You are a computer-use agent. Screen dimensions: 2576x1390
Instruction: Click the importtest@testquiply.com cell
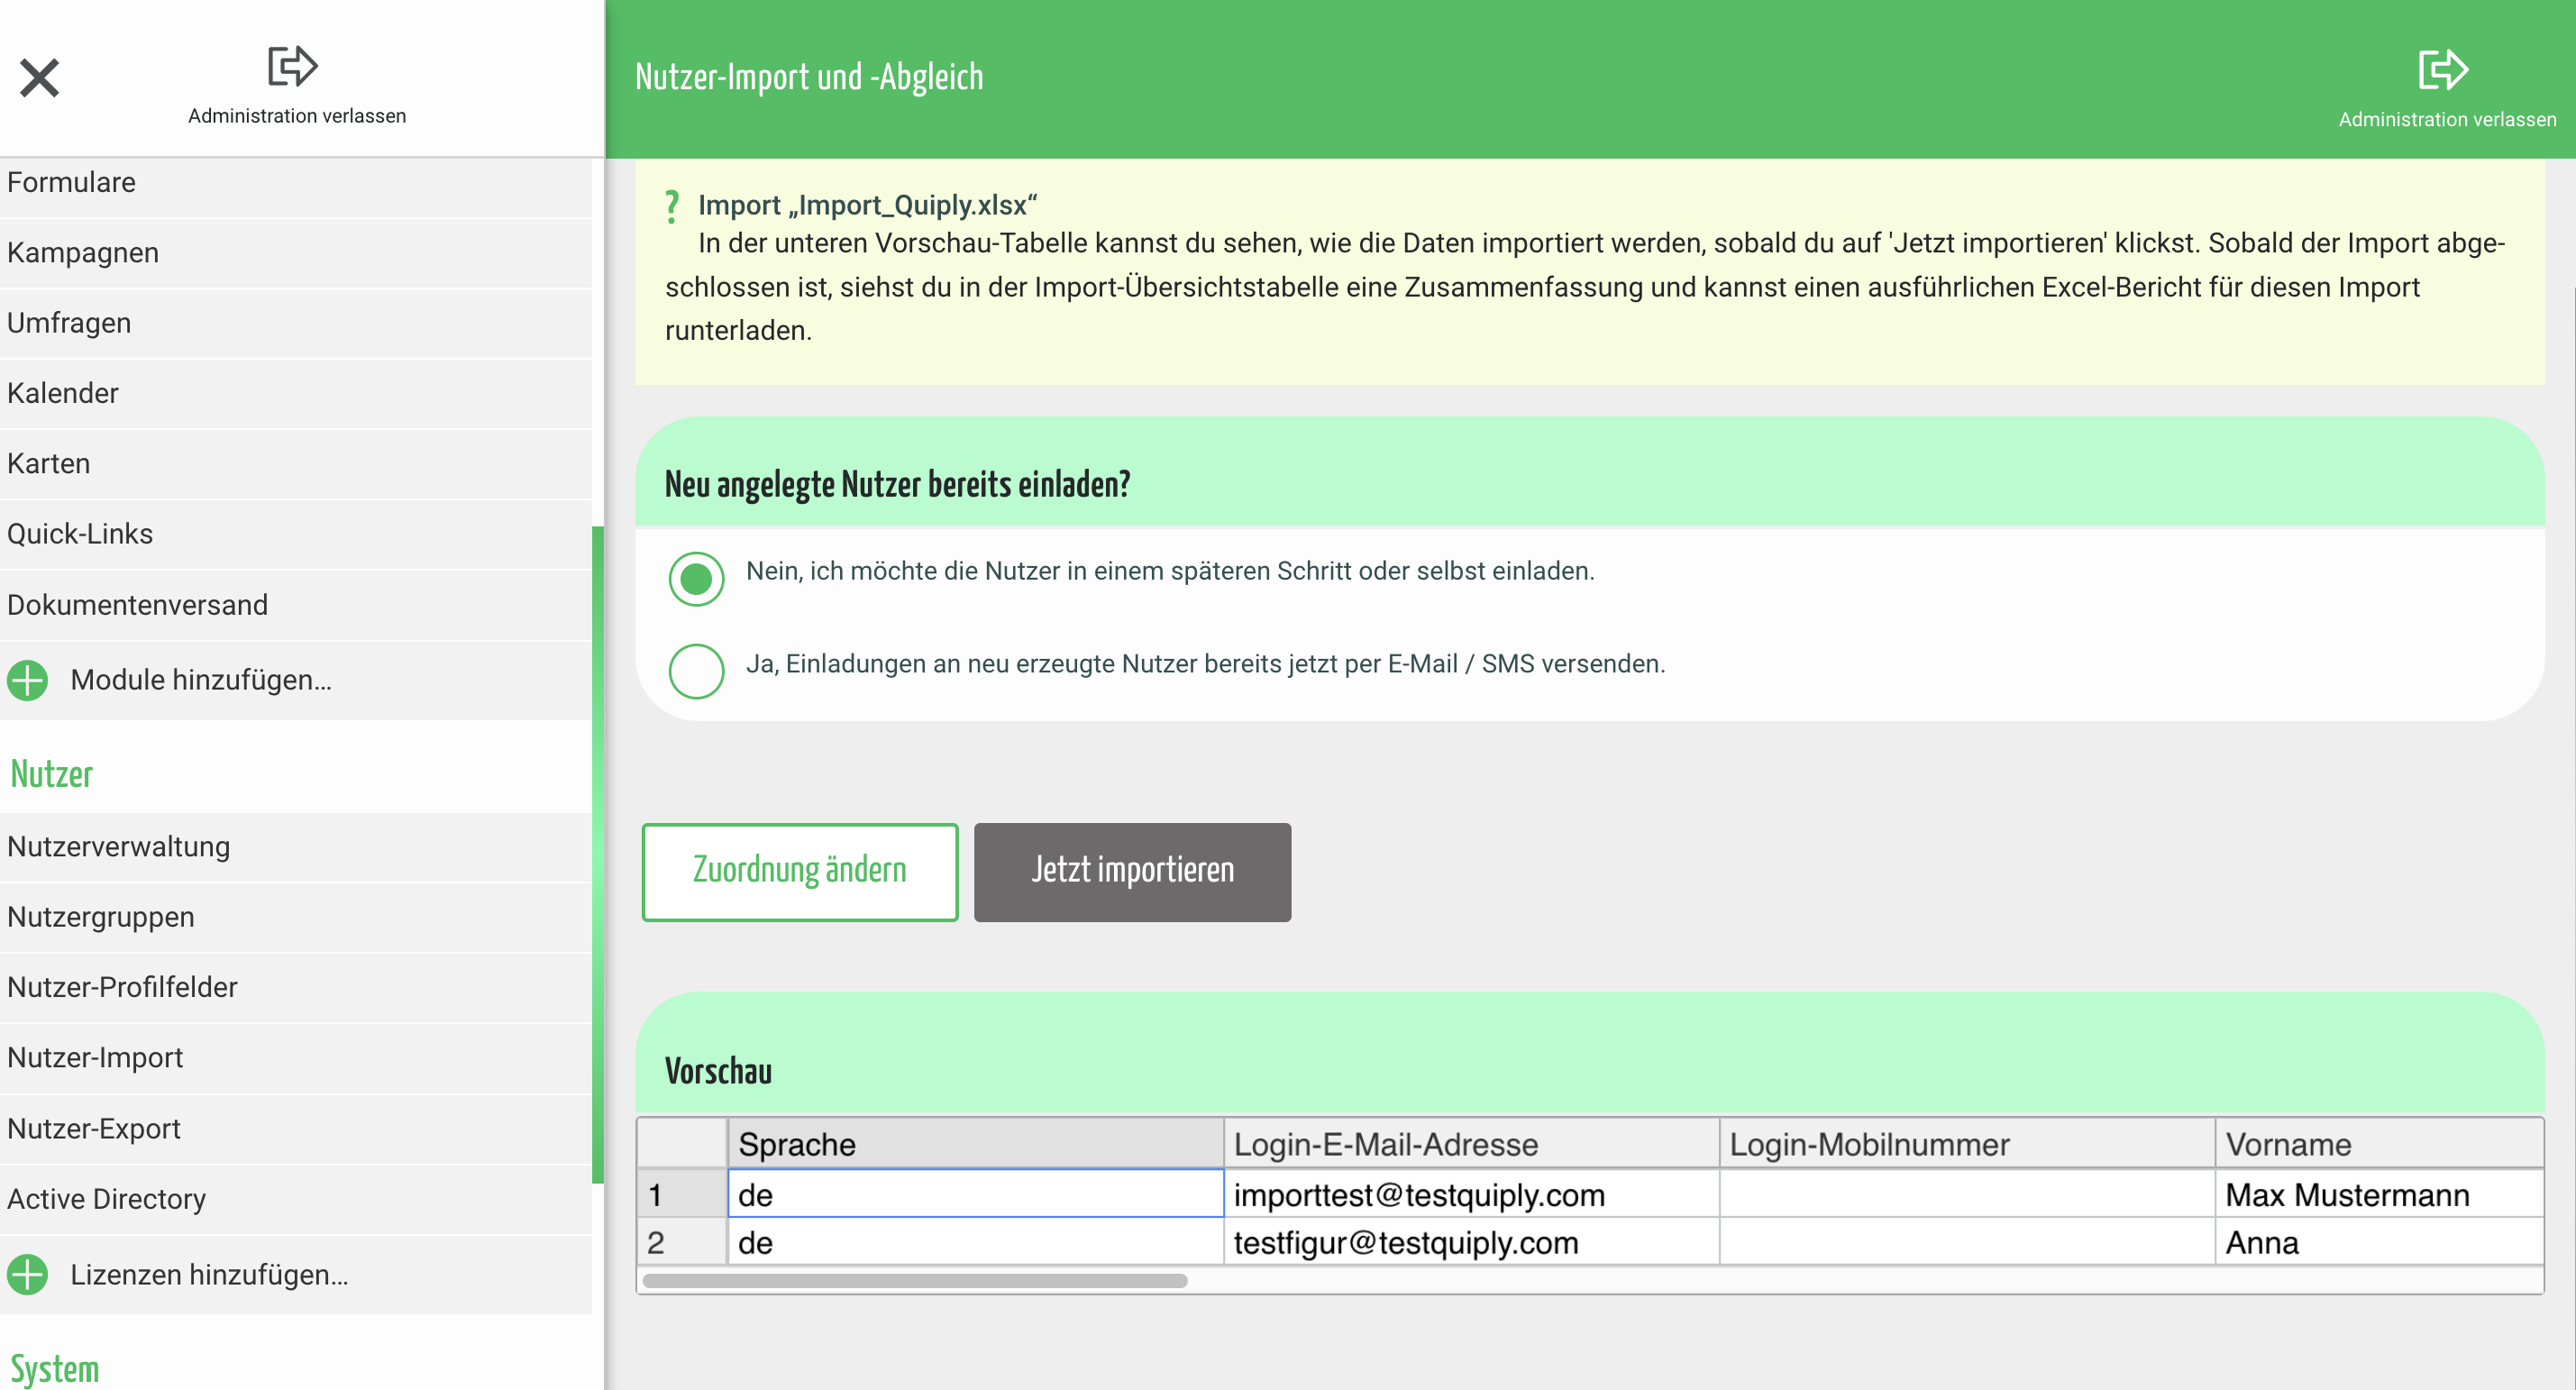1471,1194
